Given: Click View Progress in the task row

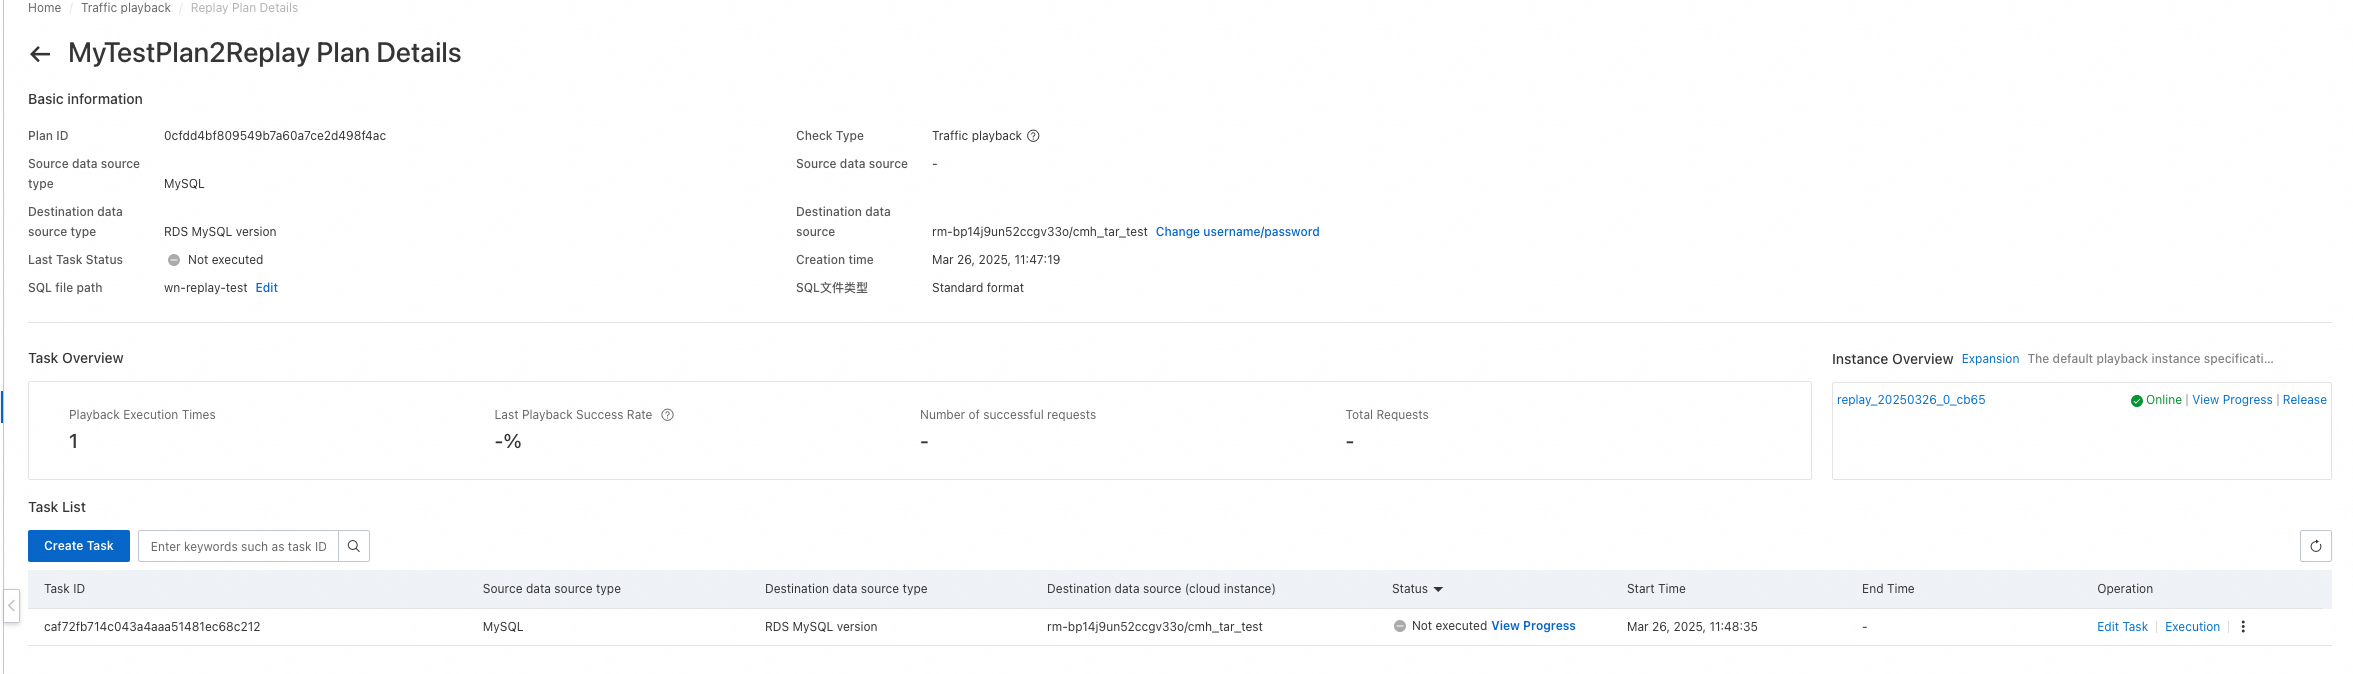Looking at the screenshot, I should click(1533, 626).
